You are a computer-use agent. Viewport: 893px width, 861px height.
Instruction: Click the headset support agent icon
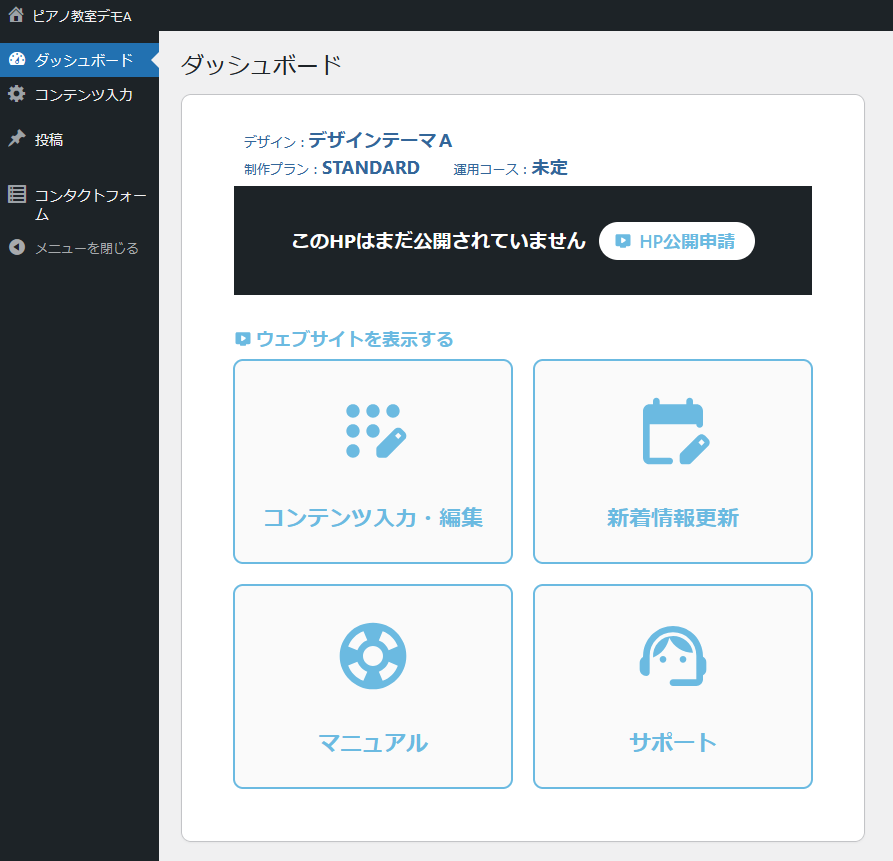click(x=673, y=656)
